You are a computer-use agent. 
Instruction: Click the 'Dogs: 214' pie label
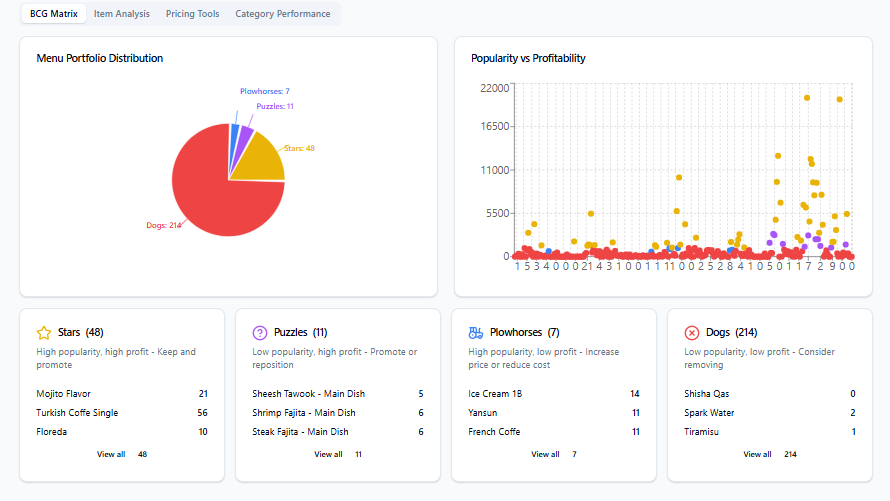pos(163,225)
